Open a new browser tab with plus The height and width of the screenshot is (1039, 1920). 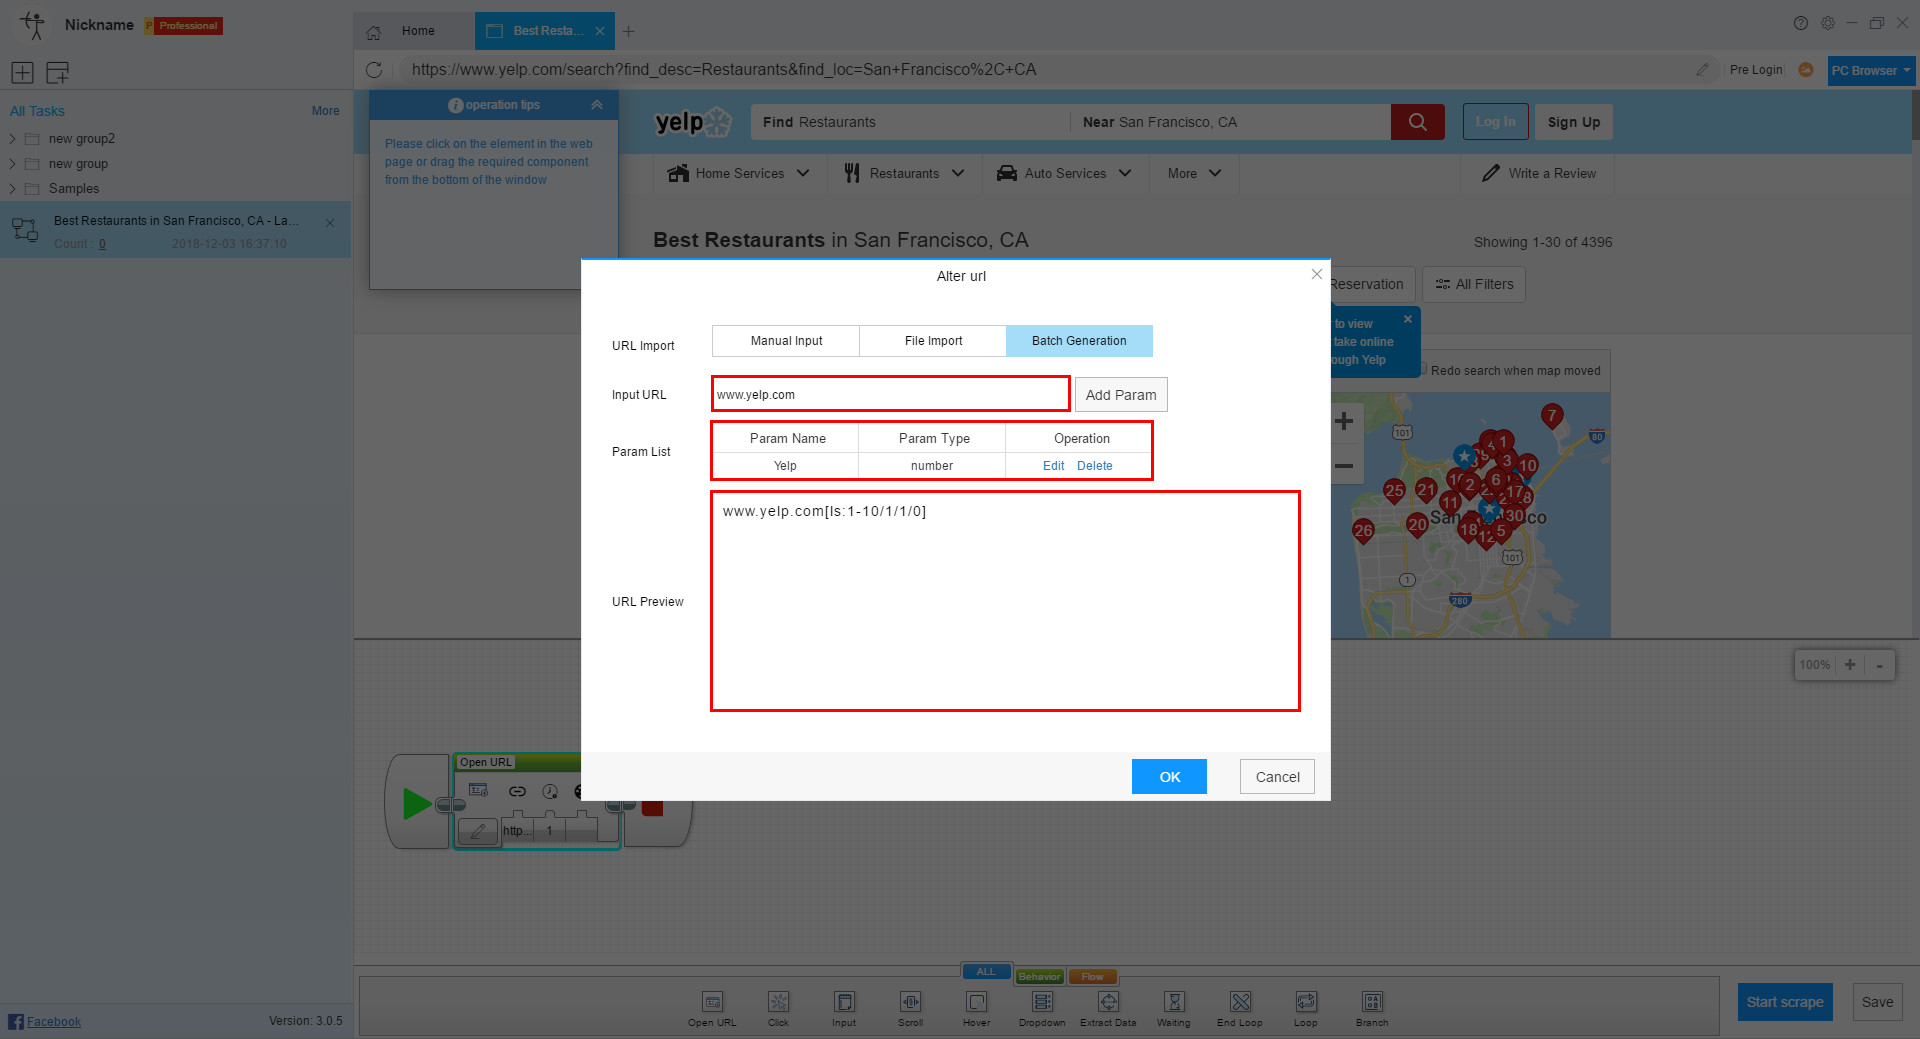628,31
